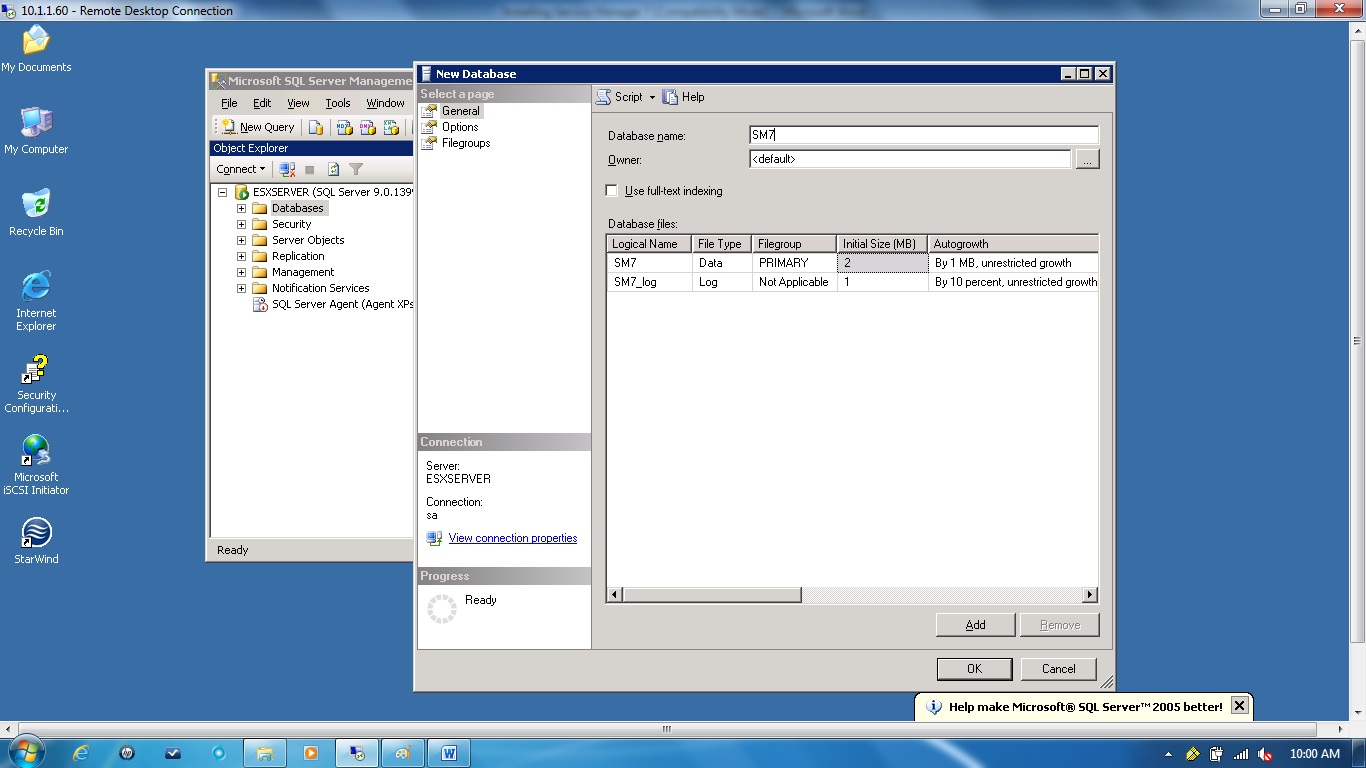Open the Window menu in Management Studio

385,103
